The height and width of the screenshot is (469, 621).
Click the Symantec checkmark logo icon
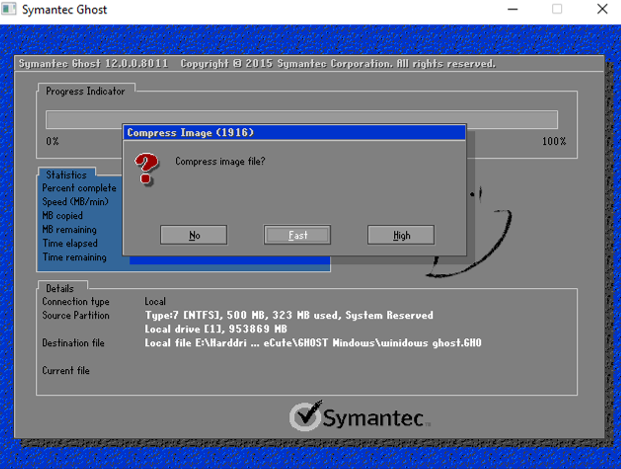(x=305, y=416)
